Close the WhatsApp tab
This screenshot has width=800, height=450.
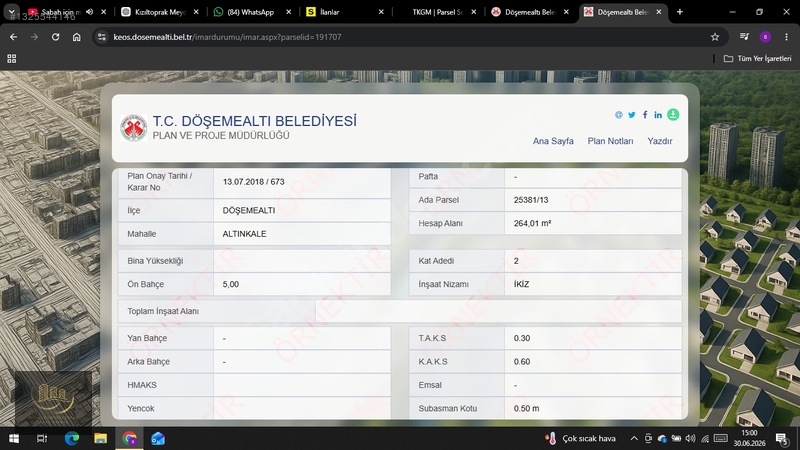[289, 12]
